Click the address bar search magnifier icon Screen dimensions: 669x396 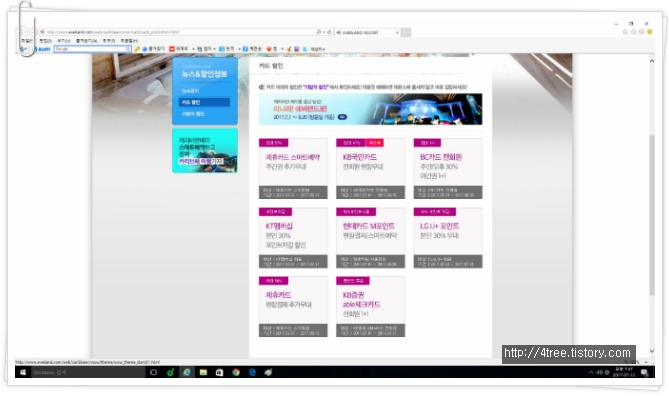click(318, 32)
